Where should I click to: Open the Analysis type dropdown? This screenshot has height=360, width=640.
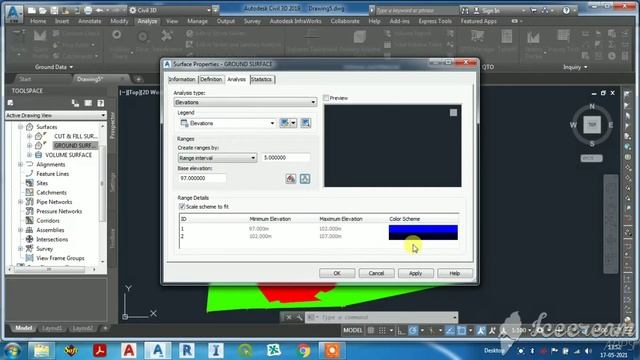245,102
